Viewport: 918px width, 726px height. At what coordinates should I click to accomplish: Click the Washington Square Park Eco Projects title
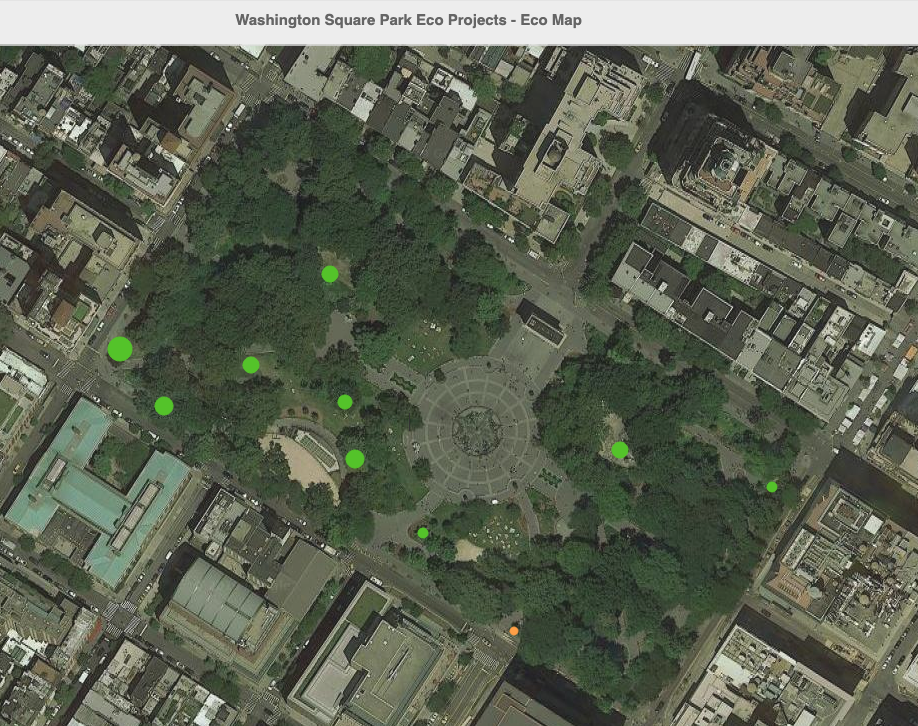click(409, 20)
